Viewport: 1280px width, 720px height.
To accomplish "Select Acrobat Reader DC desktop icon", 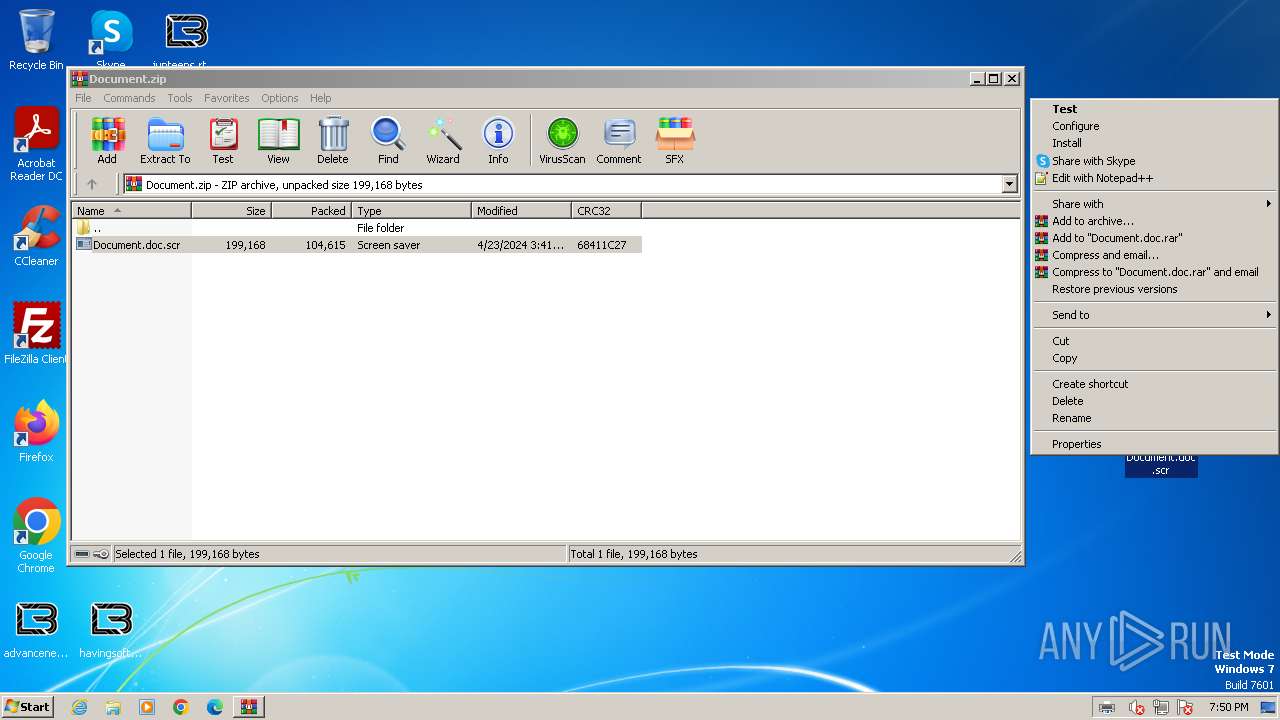I will tap(36, 145).
